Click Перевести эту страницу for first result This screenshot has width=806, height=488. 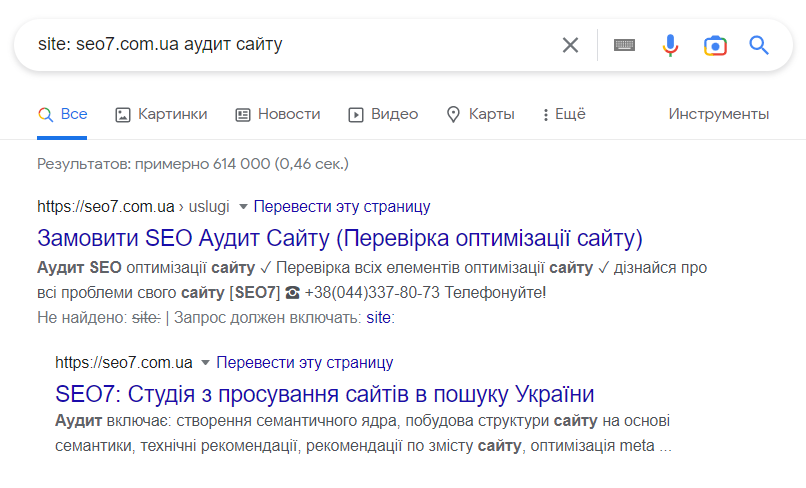click(x=342, y=207)
